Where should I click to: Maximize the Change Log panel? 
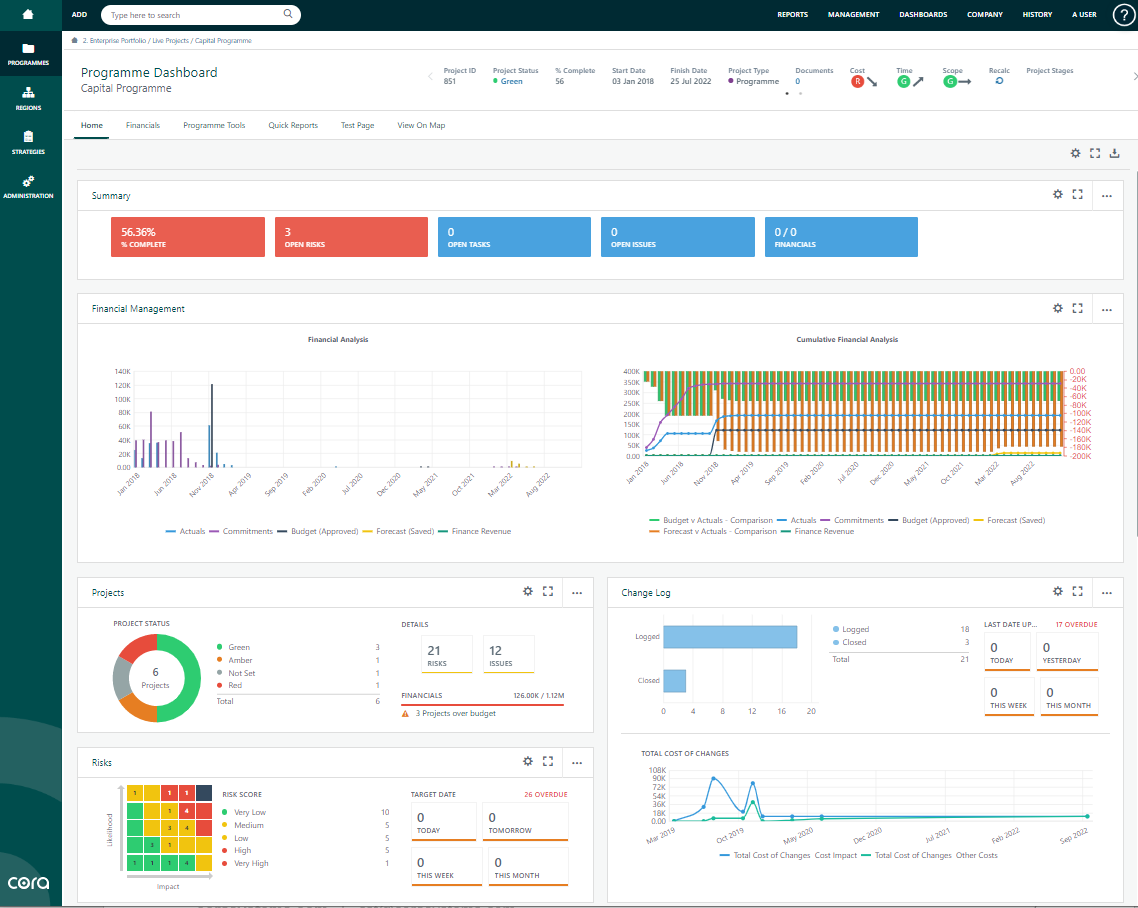(1078, 592)
